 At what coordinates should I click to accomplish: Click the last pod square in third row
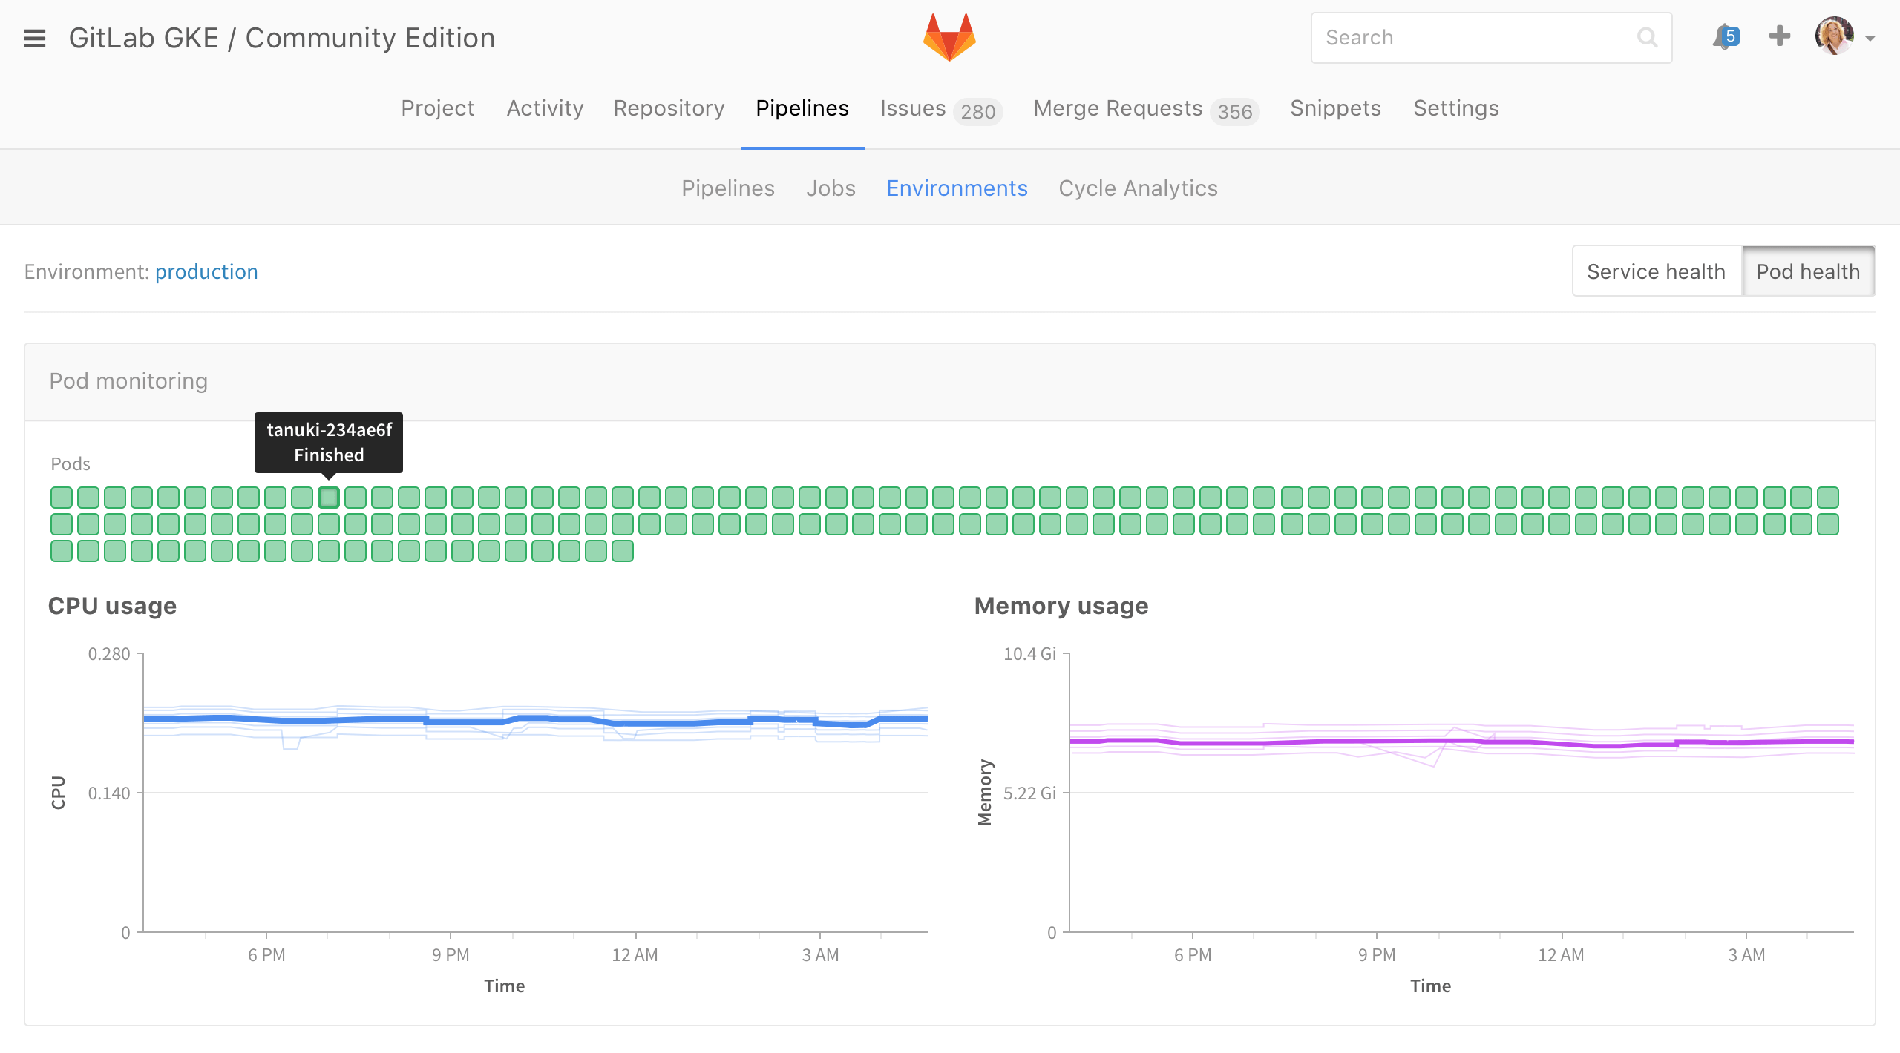[x=622, y=551]
